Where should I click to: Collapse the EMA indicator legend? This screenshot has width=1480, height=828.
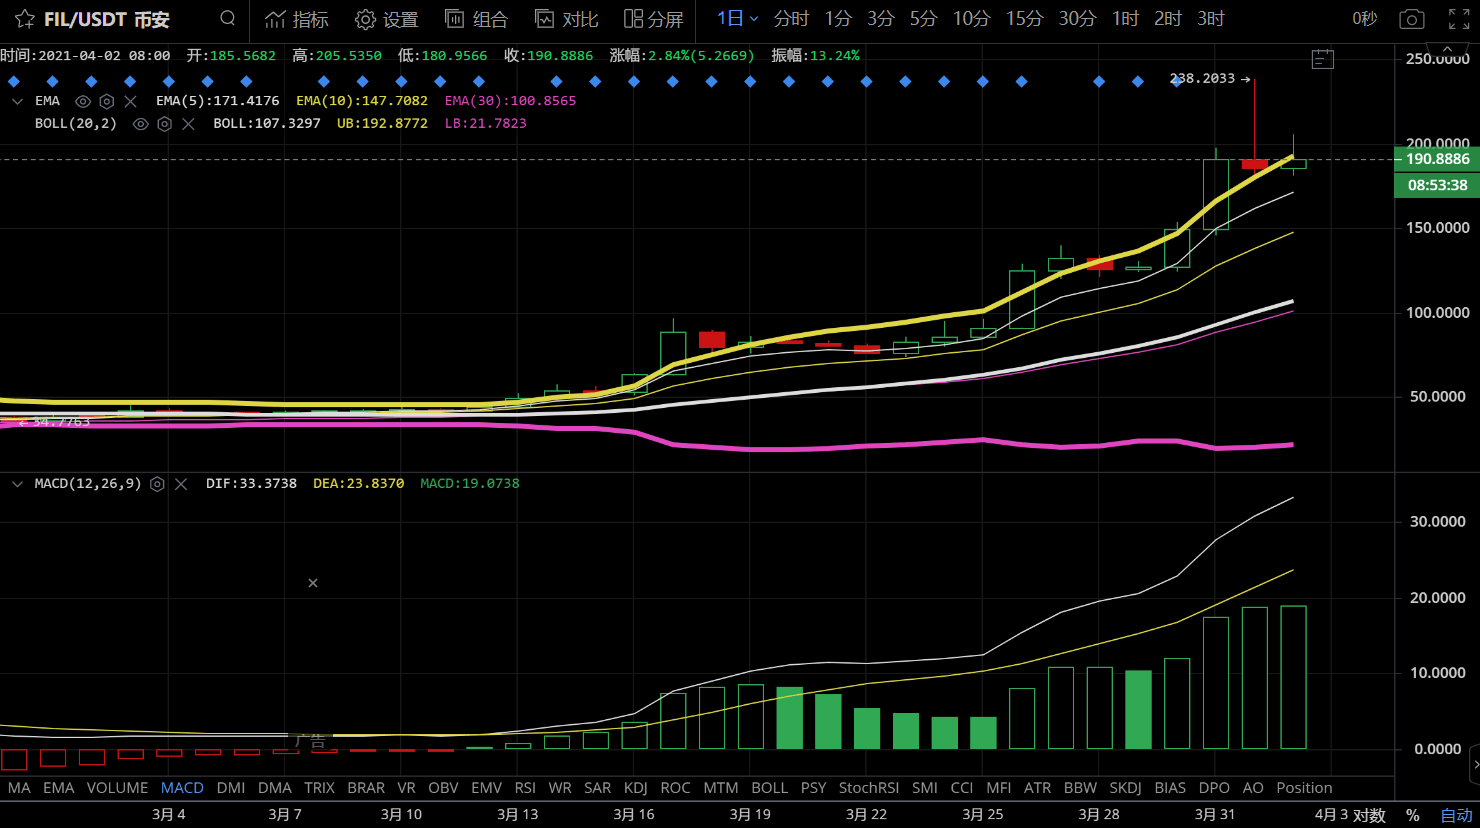[17, 101]
